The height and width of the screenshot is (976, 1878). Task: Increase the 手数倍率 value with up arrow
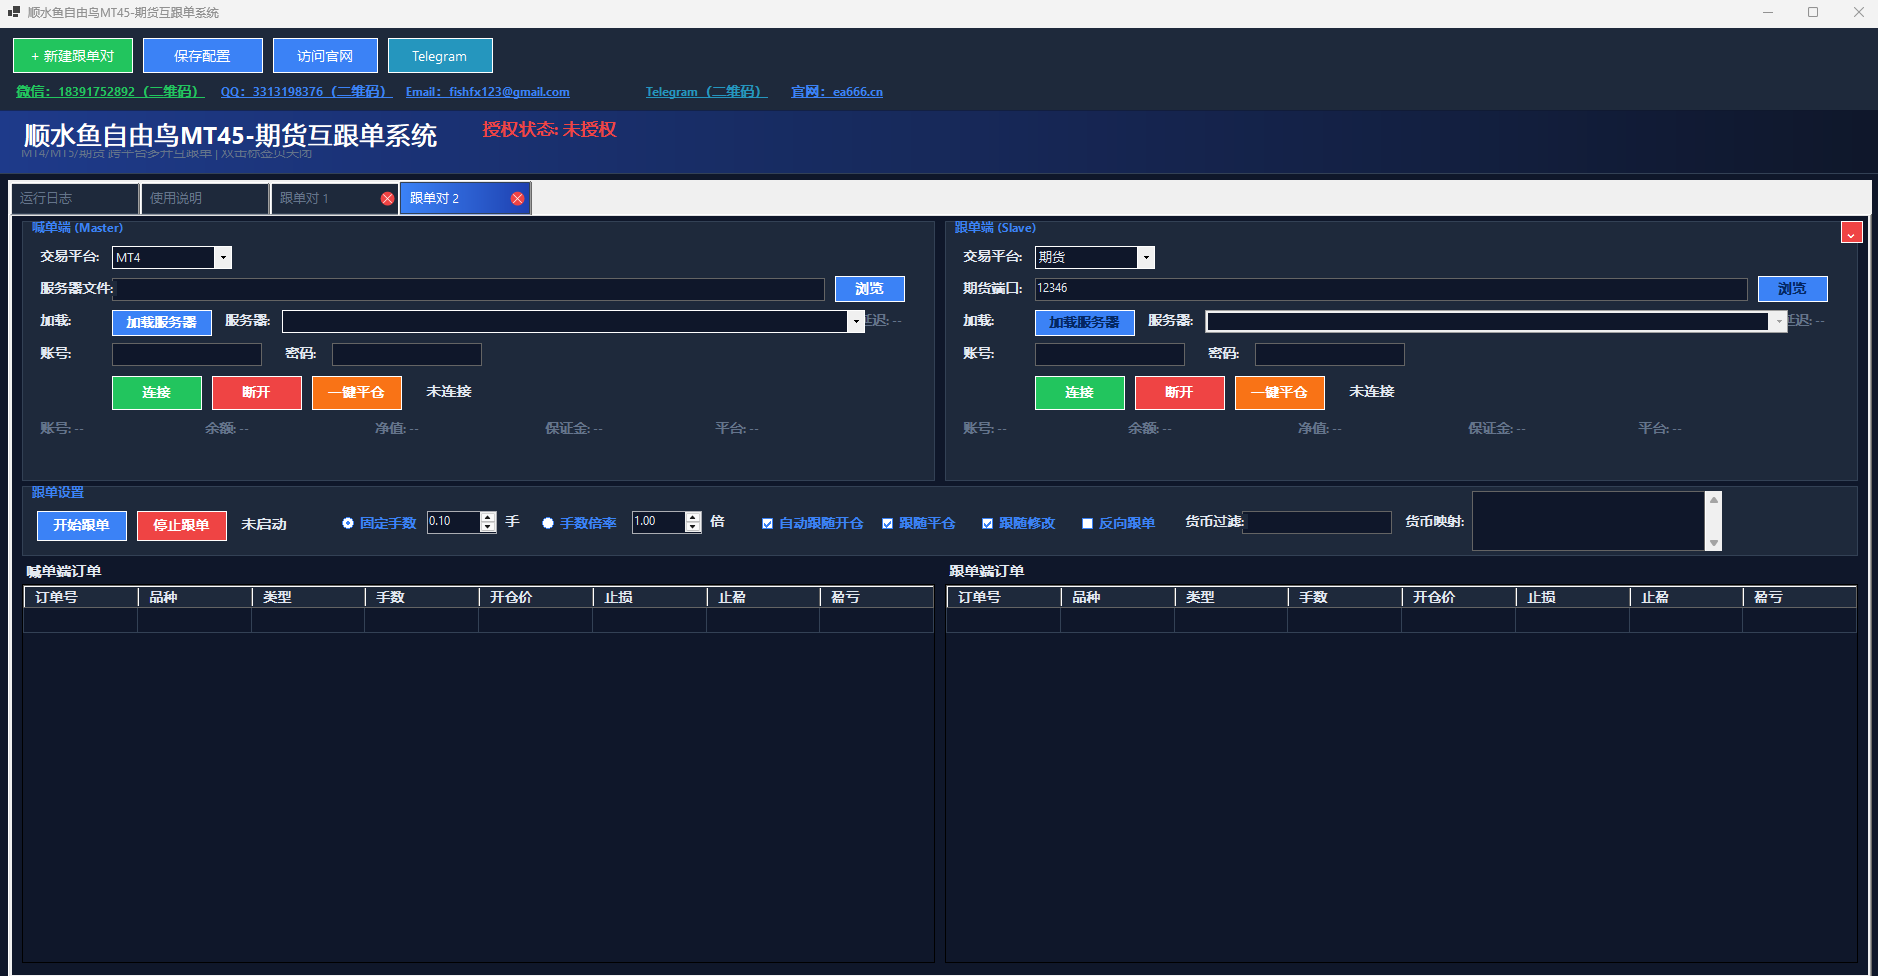tap(693, 517)
